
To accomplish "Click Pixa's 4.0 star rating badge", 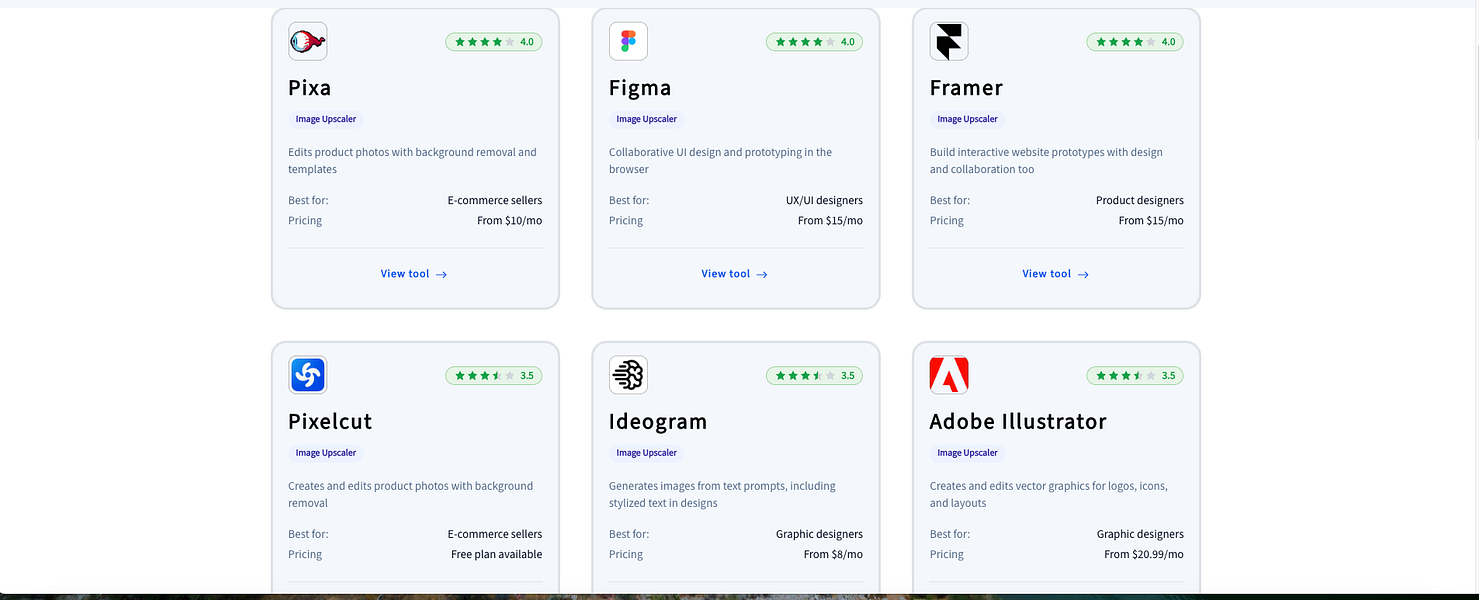I will coord(494,42).
